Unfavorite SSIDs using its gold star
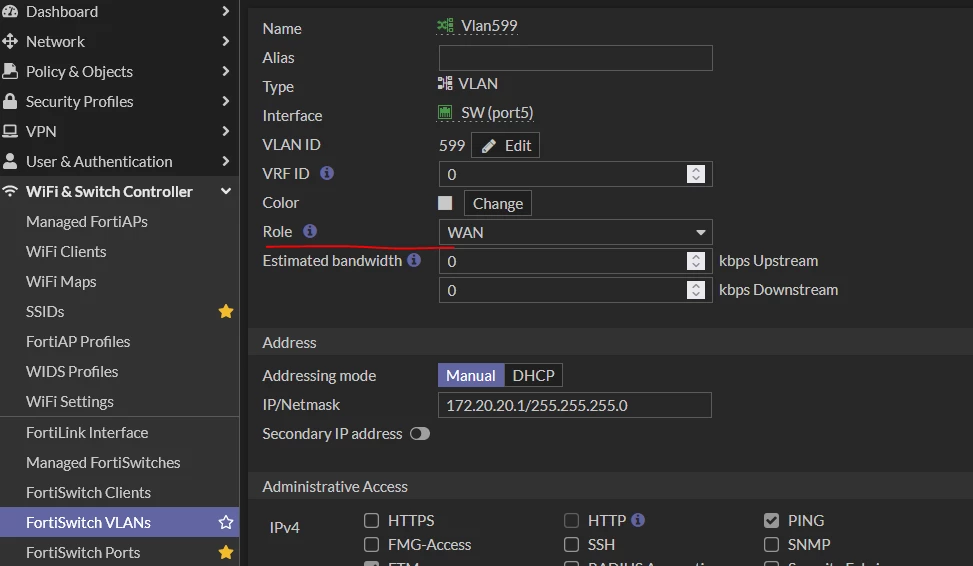The height and width of the screenshot is (566, 973). pos(226,311)
